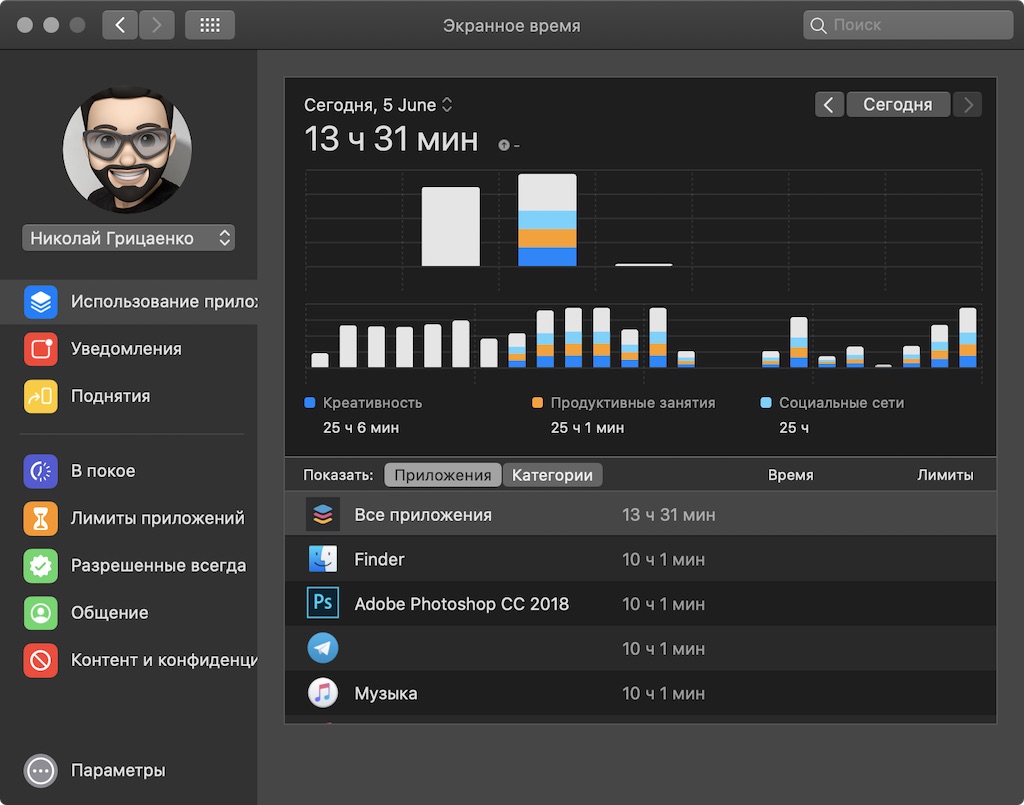Viewport: 1024px width, 805px height.
Task: Open Лимиты приложений hourglass icon
Action: click(40, 518)
